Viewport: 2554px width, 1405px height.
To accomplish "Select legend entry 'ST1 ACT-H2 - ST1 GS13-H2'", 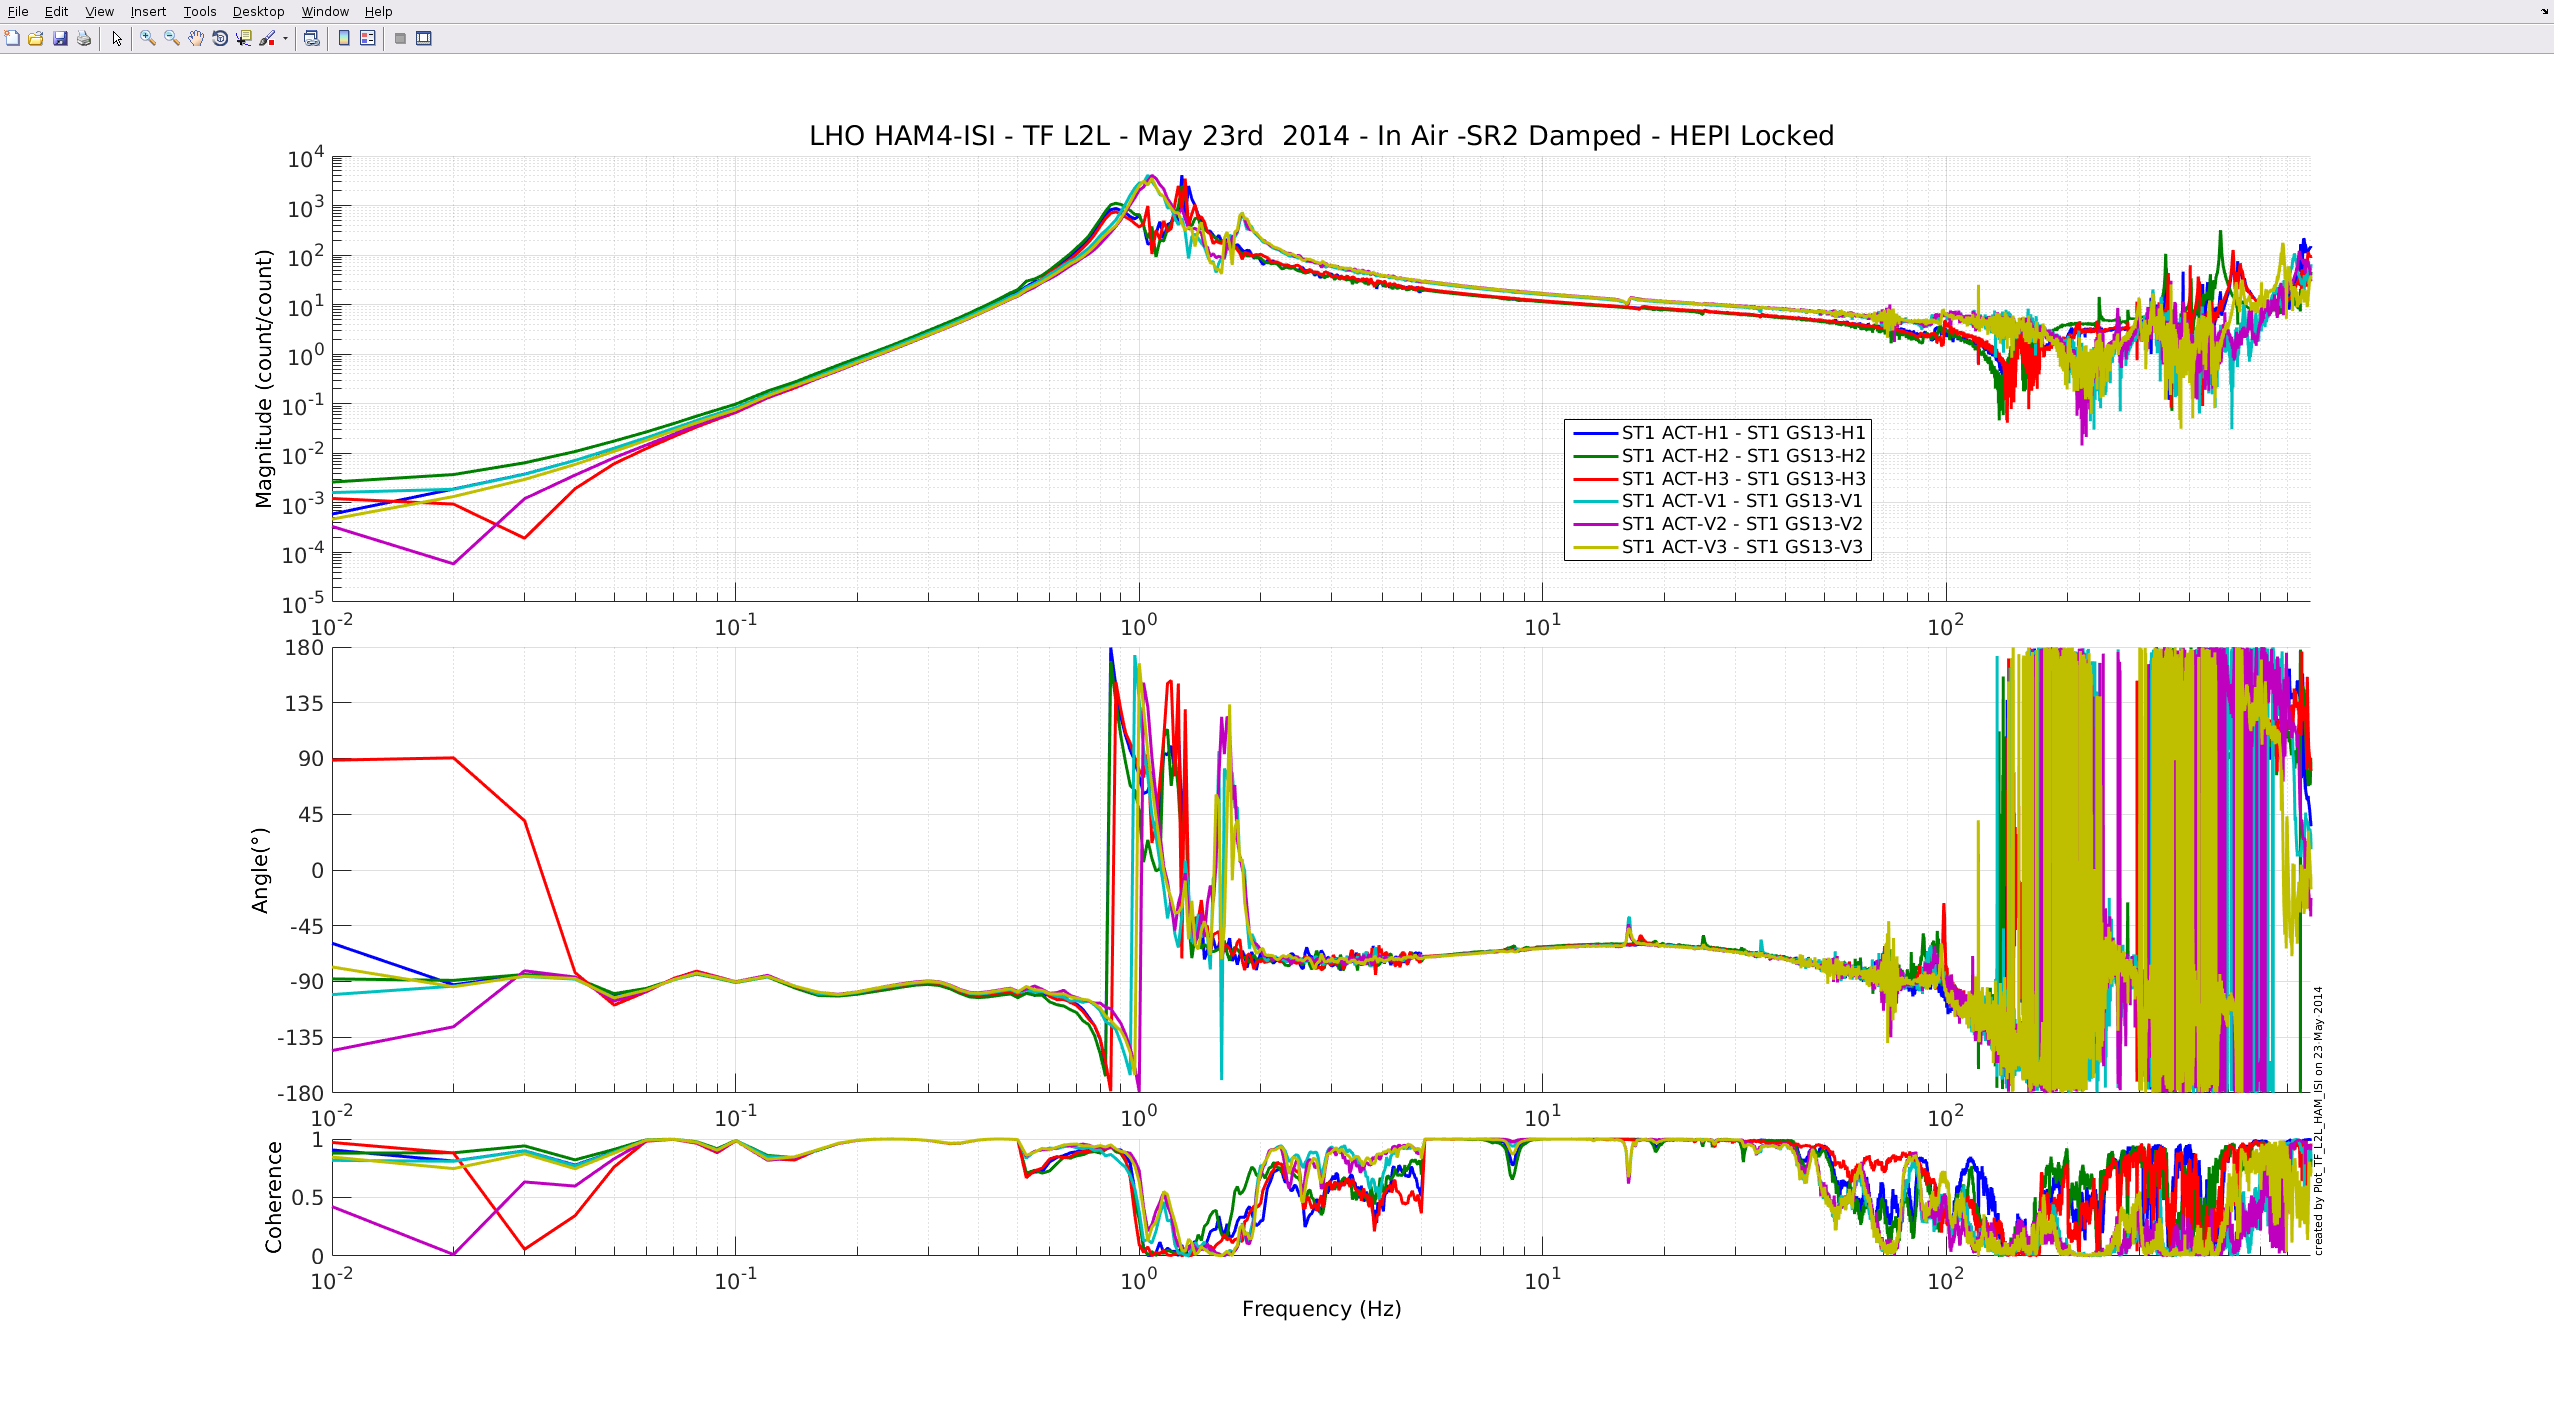I will pos(1743,455).
